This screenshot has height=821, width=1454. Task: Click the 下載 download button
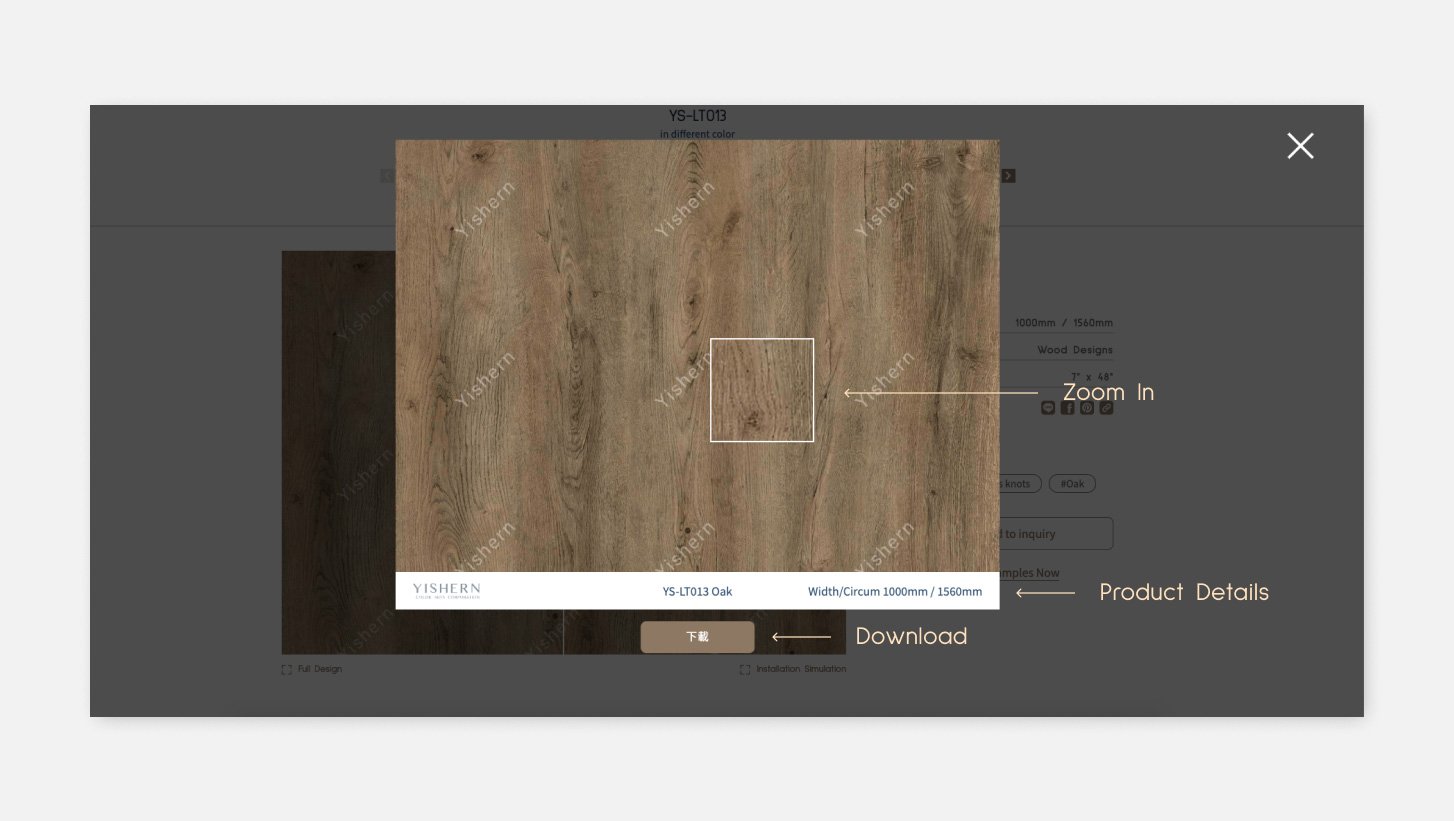click(697, 637)
